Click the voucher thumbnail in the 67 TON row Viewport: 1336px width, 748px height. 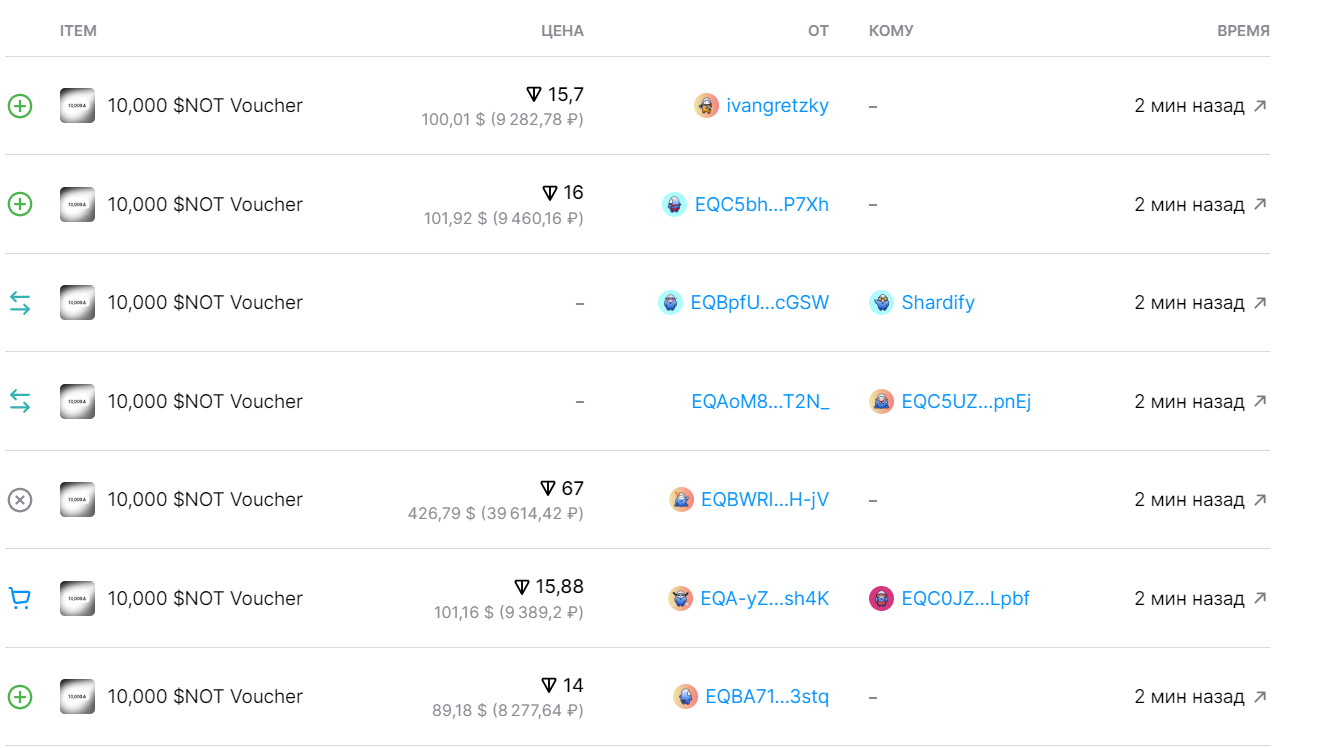tap(77, 500)
